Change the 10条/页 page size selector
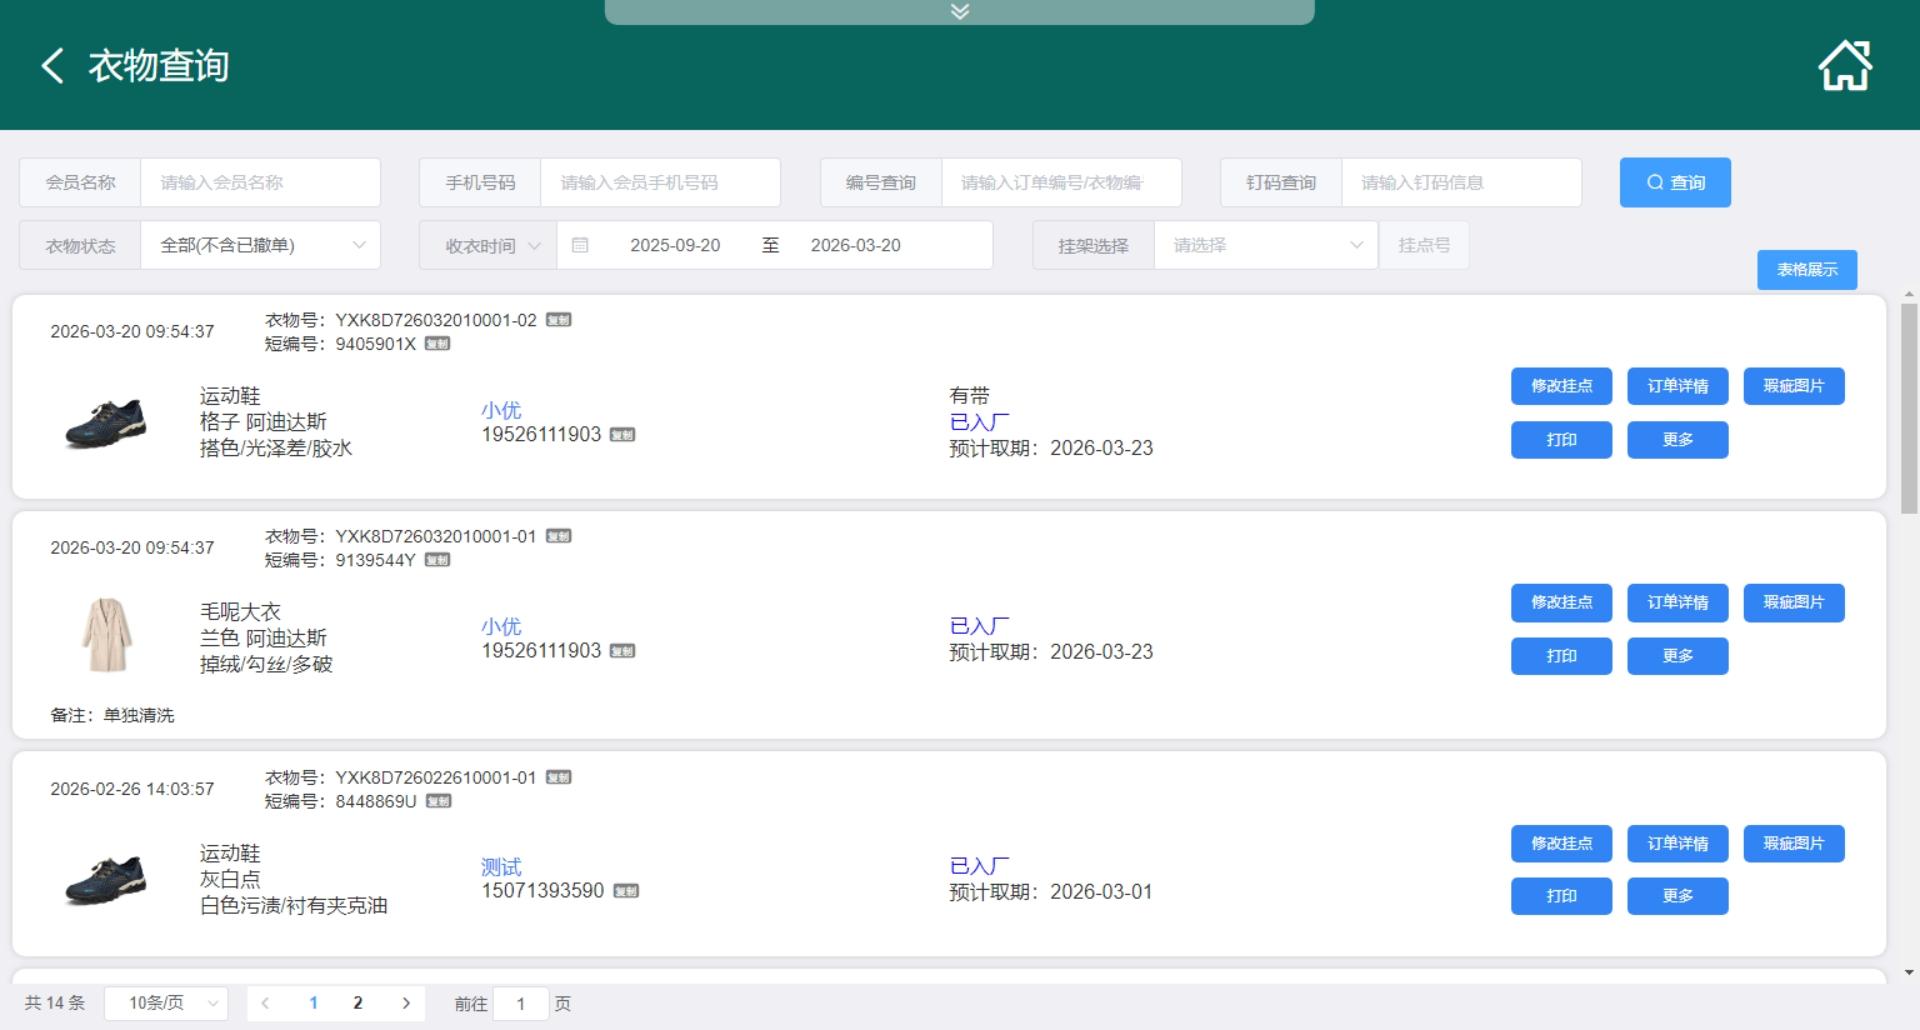 tap(166, 1003)
